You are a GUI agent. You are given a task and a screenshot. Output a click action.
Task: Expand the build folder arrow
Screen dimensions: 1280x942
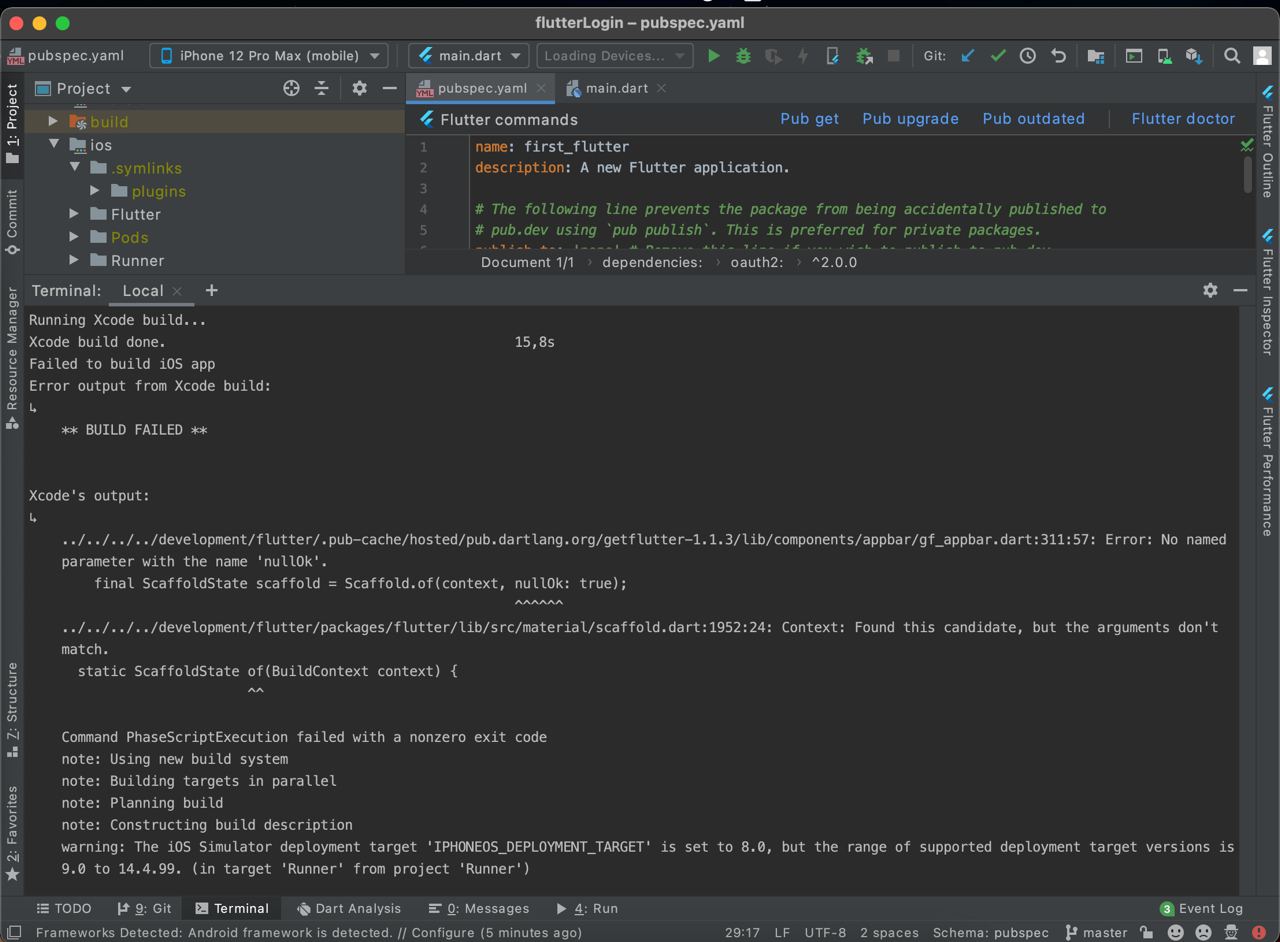[x=54, y=121]
